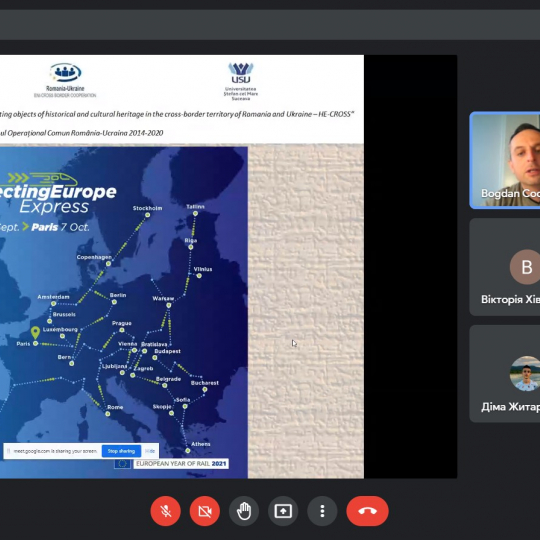The image size is (540, 540).
Task: Click the Brussels label on the map
Action: point(64,314)
